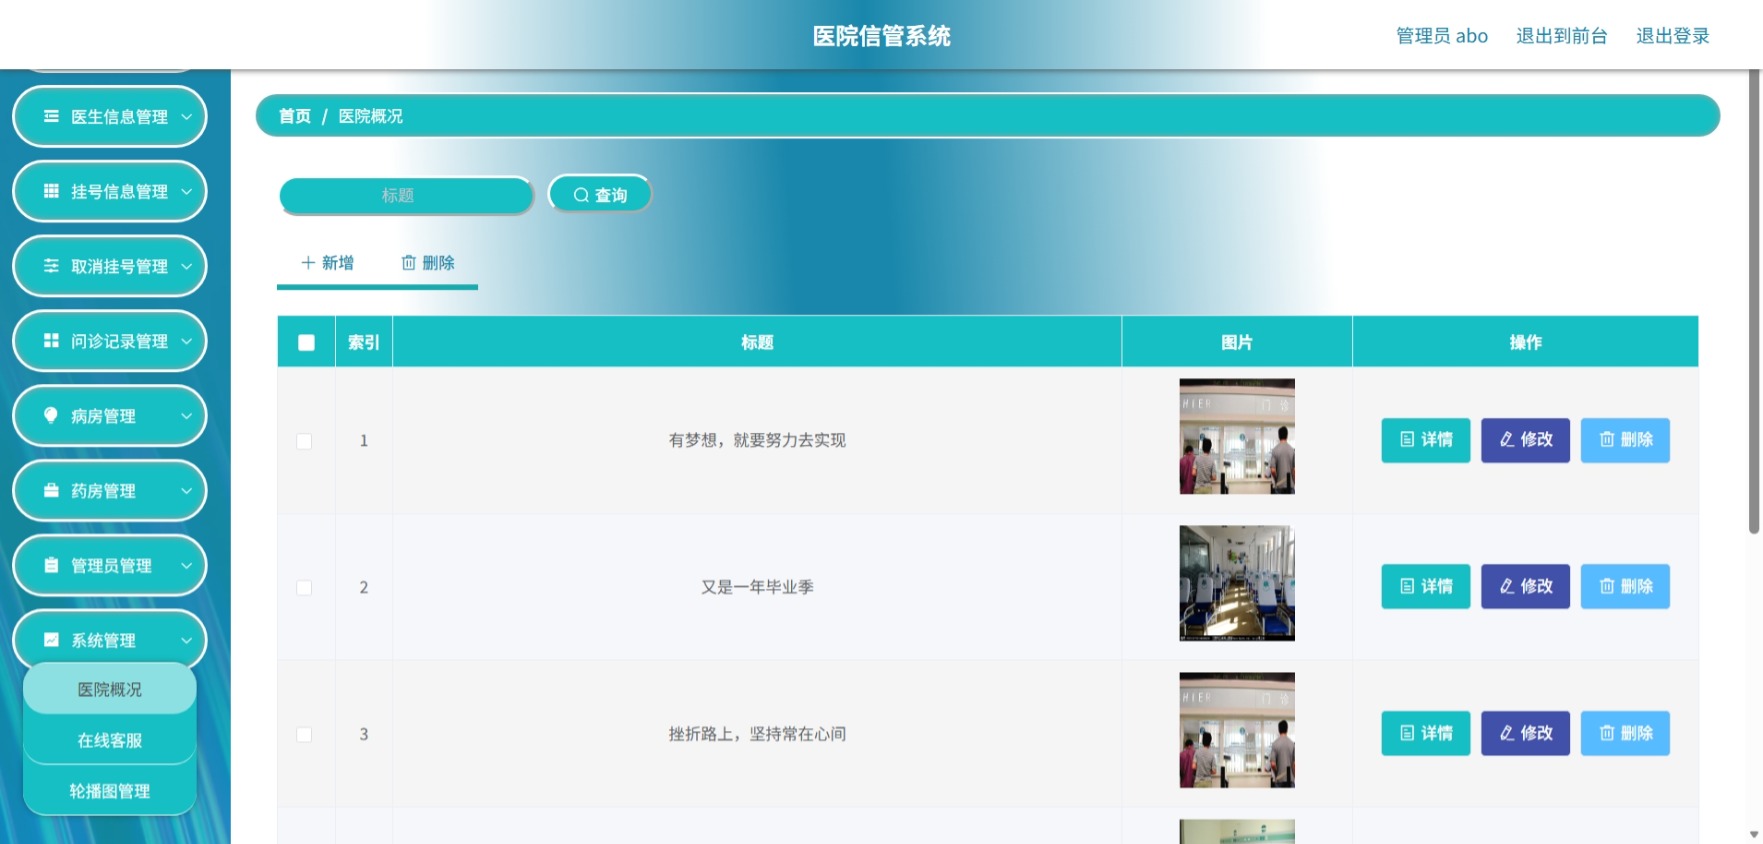Click the vertical scrollbar down arrow
The height and width of the screenshot is (844, 1763).
1754,834
